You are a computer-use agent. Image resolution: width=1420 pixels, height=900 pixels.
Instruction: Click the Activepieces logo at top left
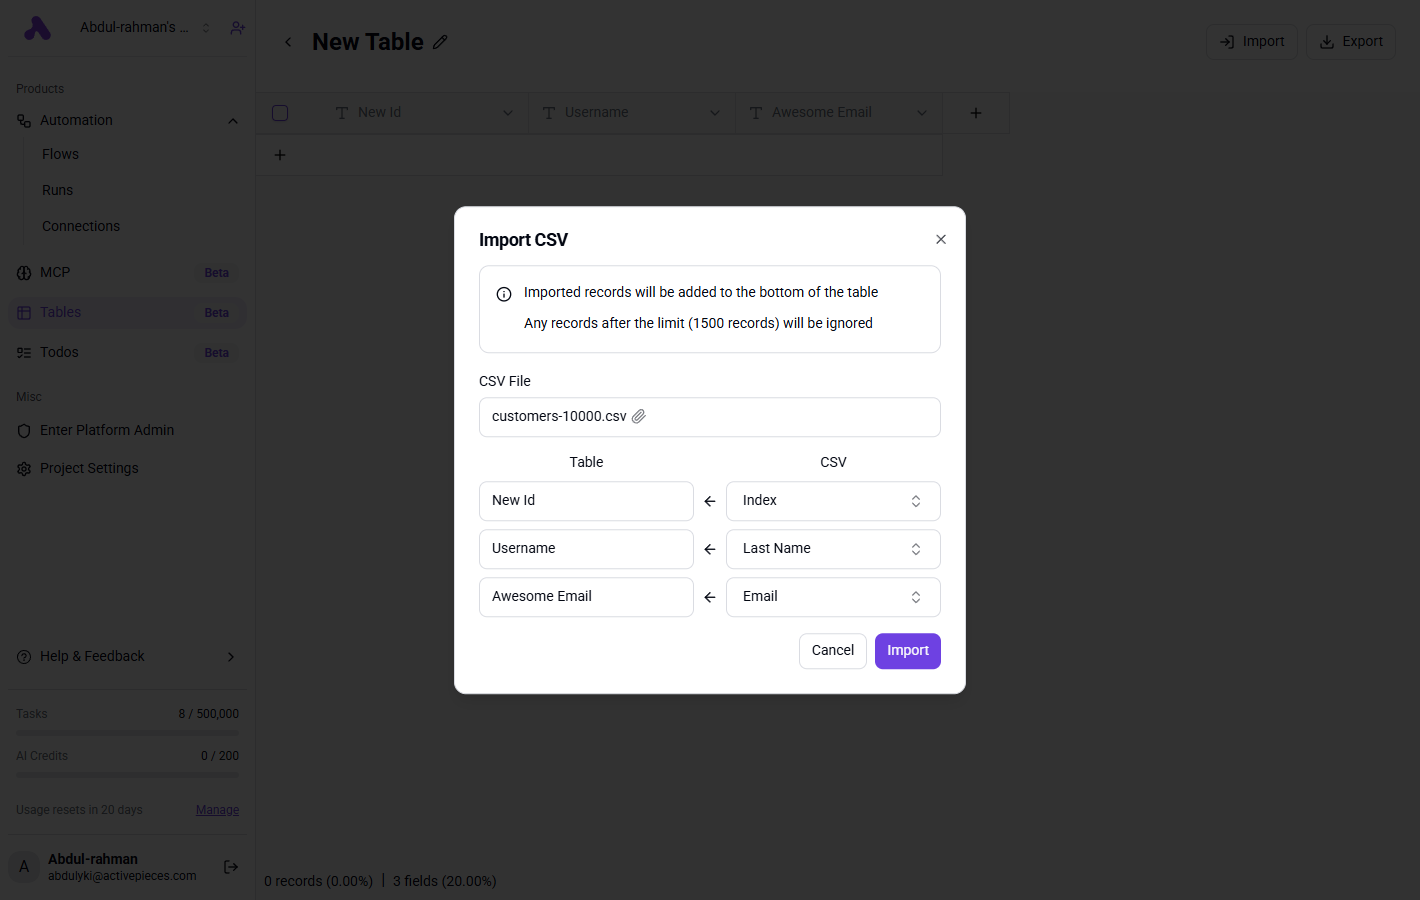(x=37, y=28)
